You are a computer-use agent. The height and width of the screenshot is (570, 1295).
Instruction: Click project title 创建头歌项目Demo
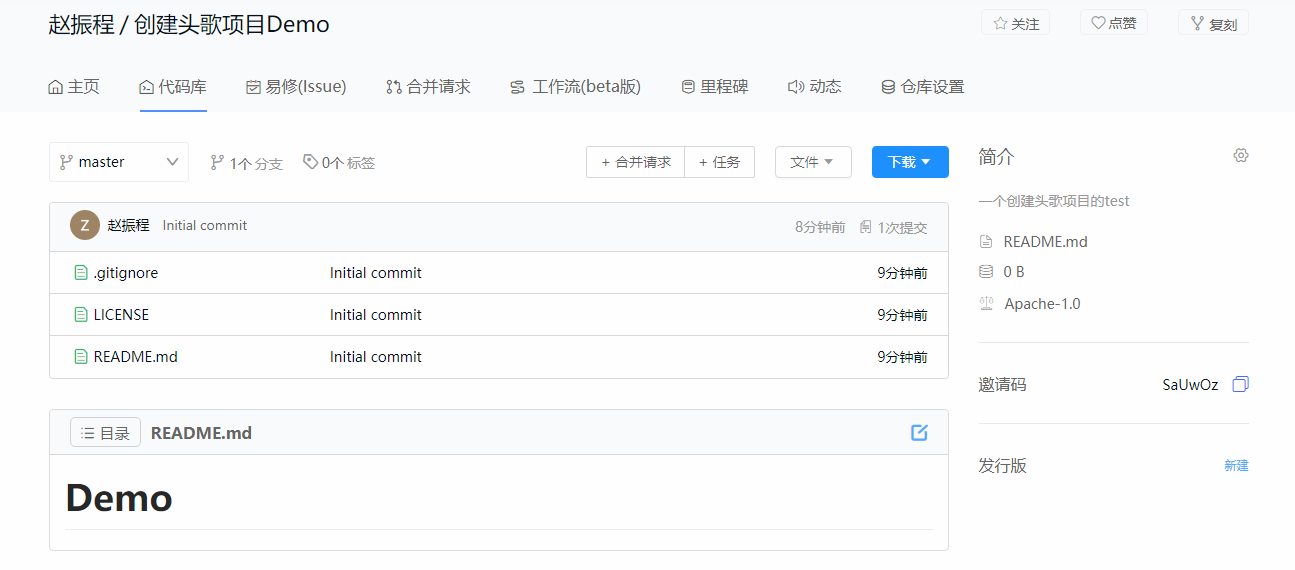coord(232,24)
